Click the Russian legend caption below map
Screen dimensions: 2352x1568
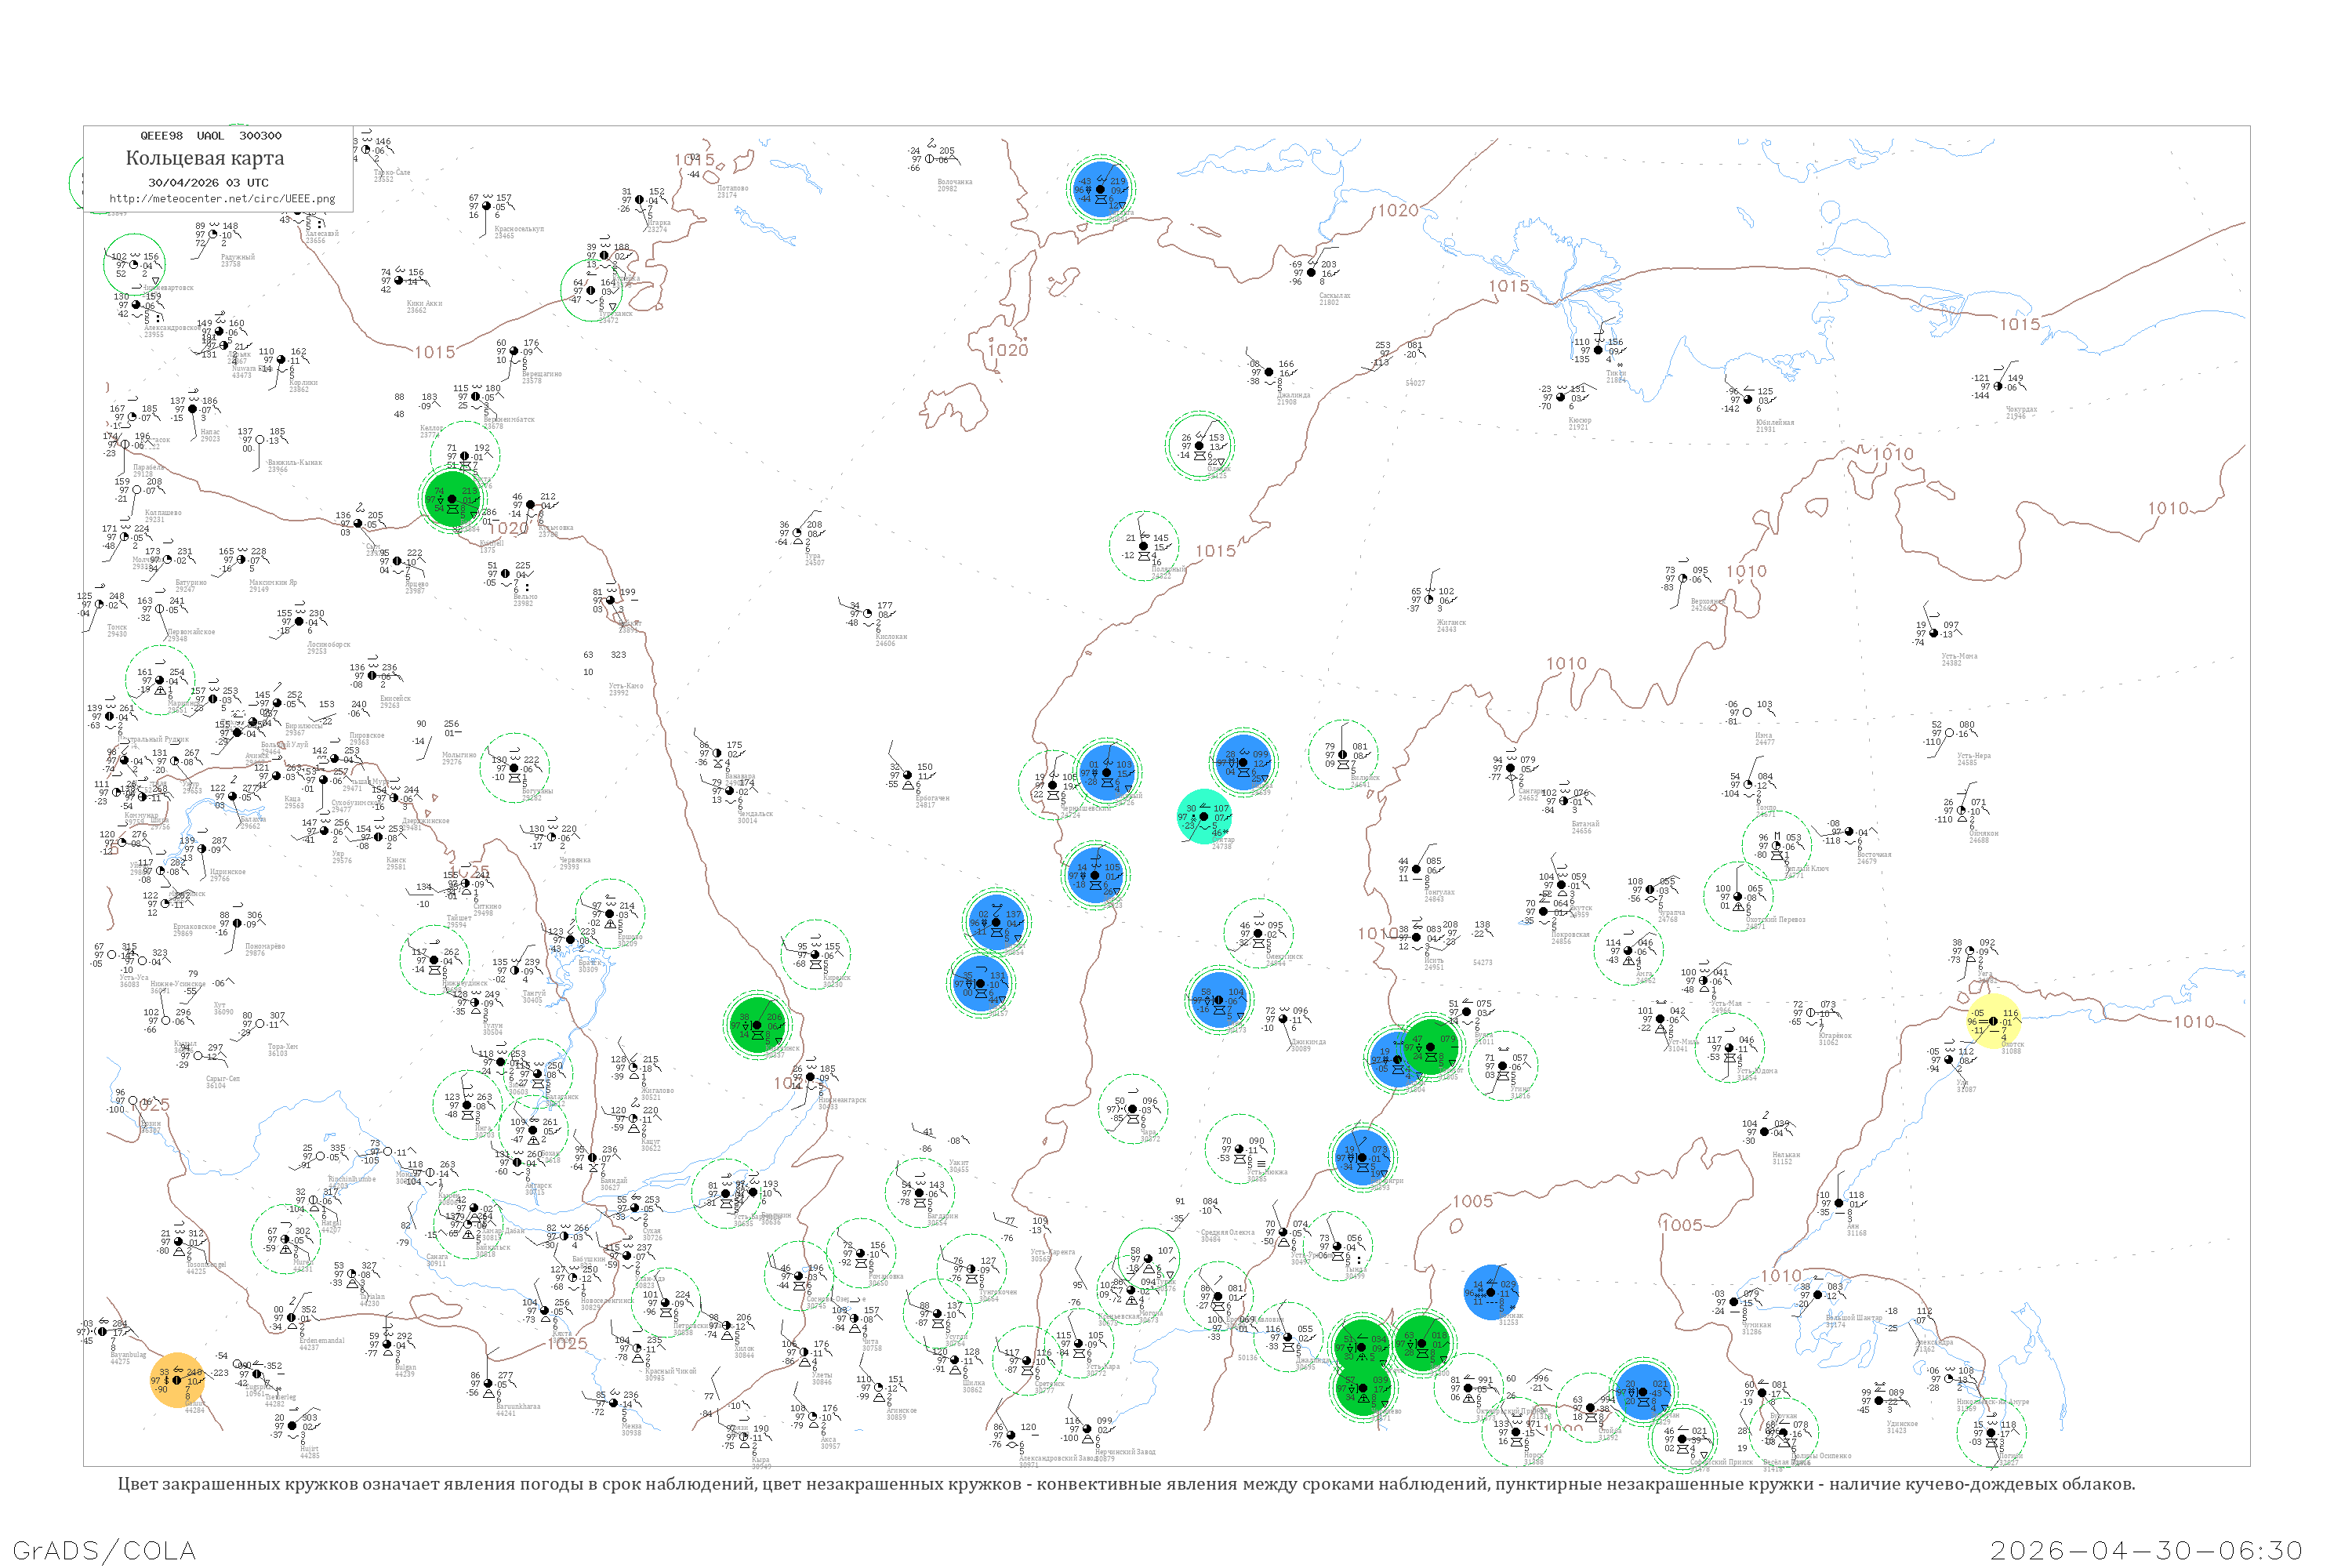point(1126,1484)
